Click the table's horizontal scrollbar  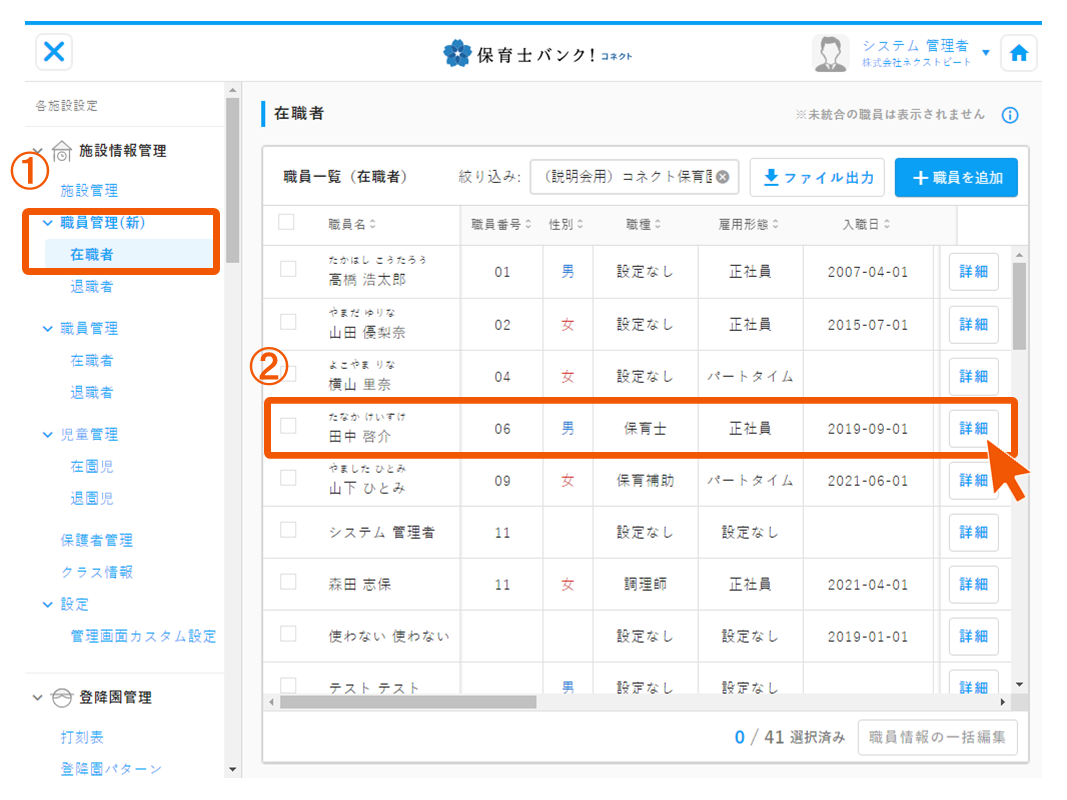(x=408, y=702)
